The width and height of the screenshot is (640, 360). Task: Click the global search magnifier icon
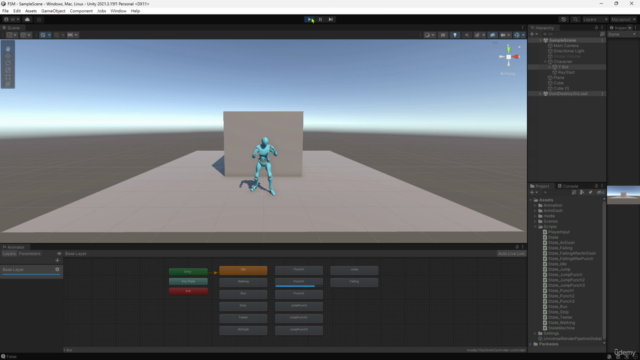[575, 19]
